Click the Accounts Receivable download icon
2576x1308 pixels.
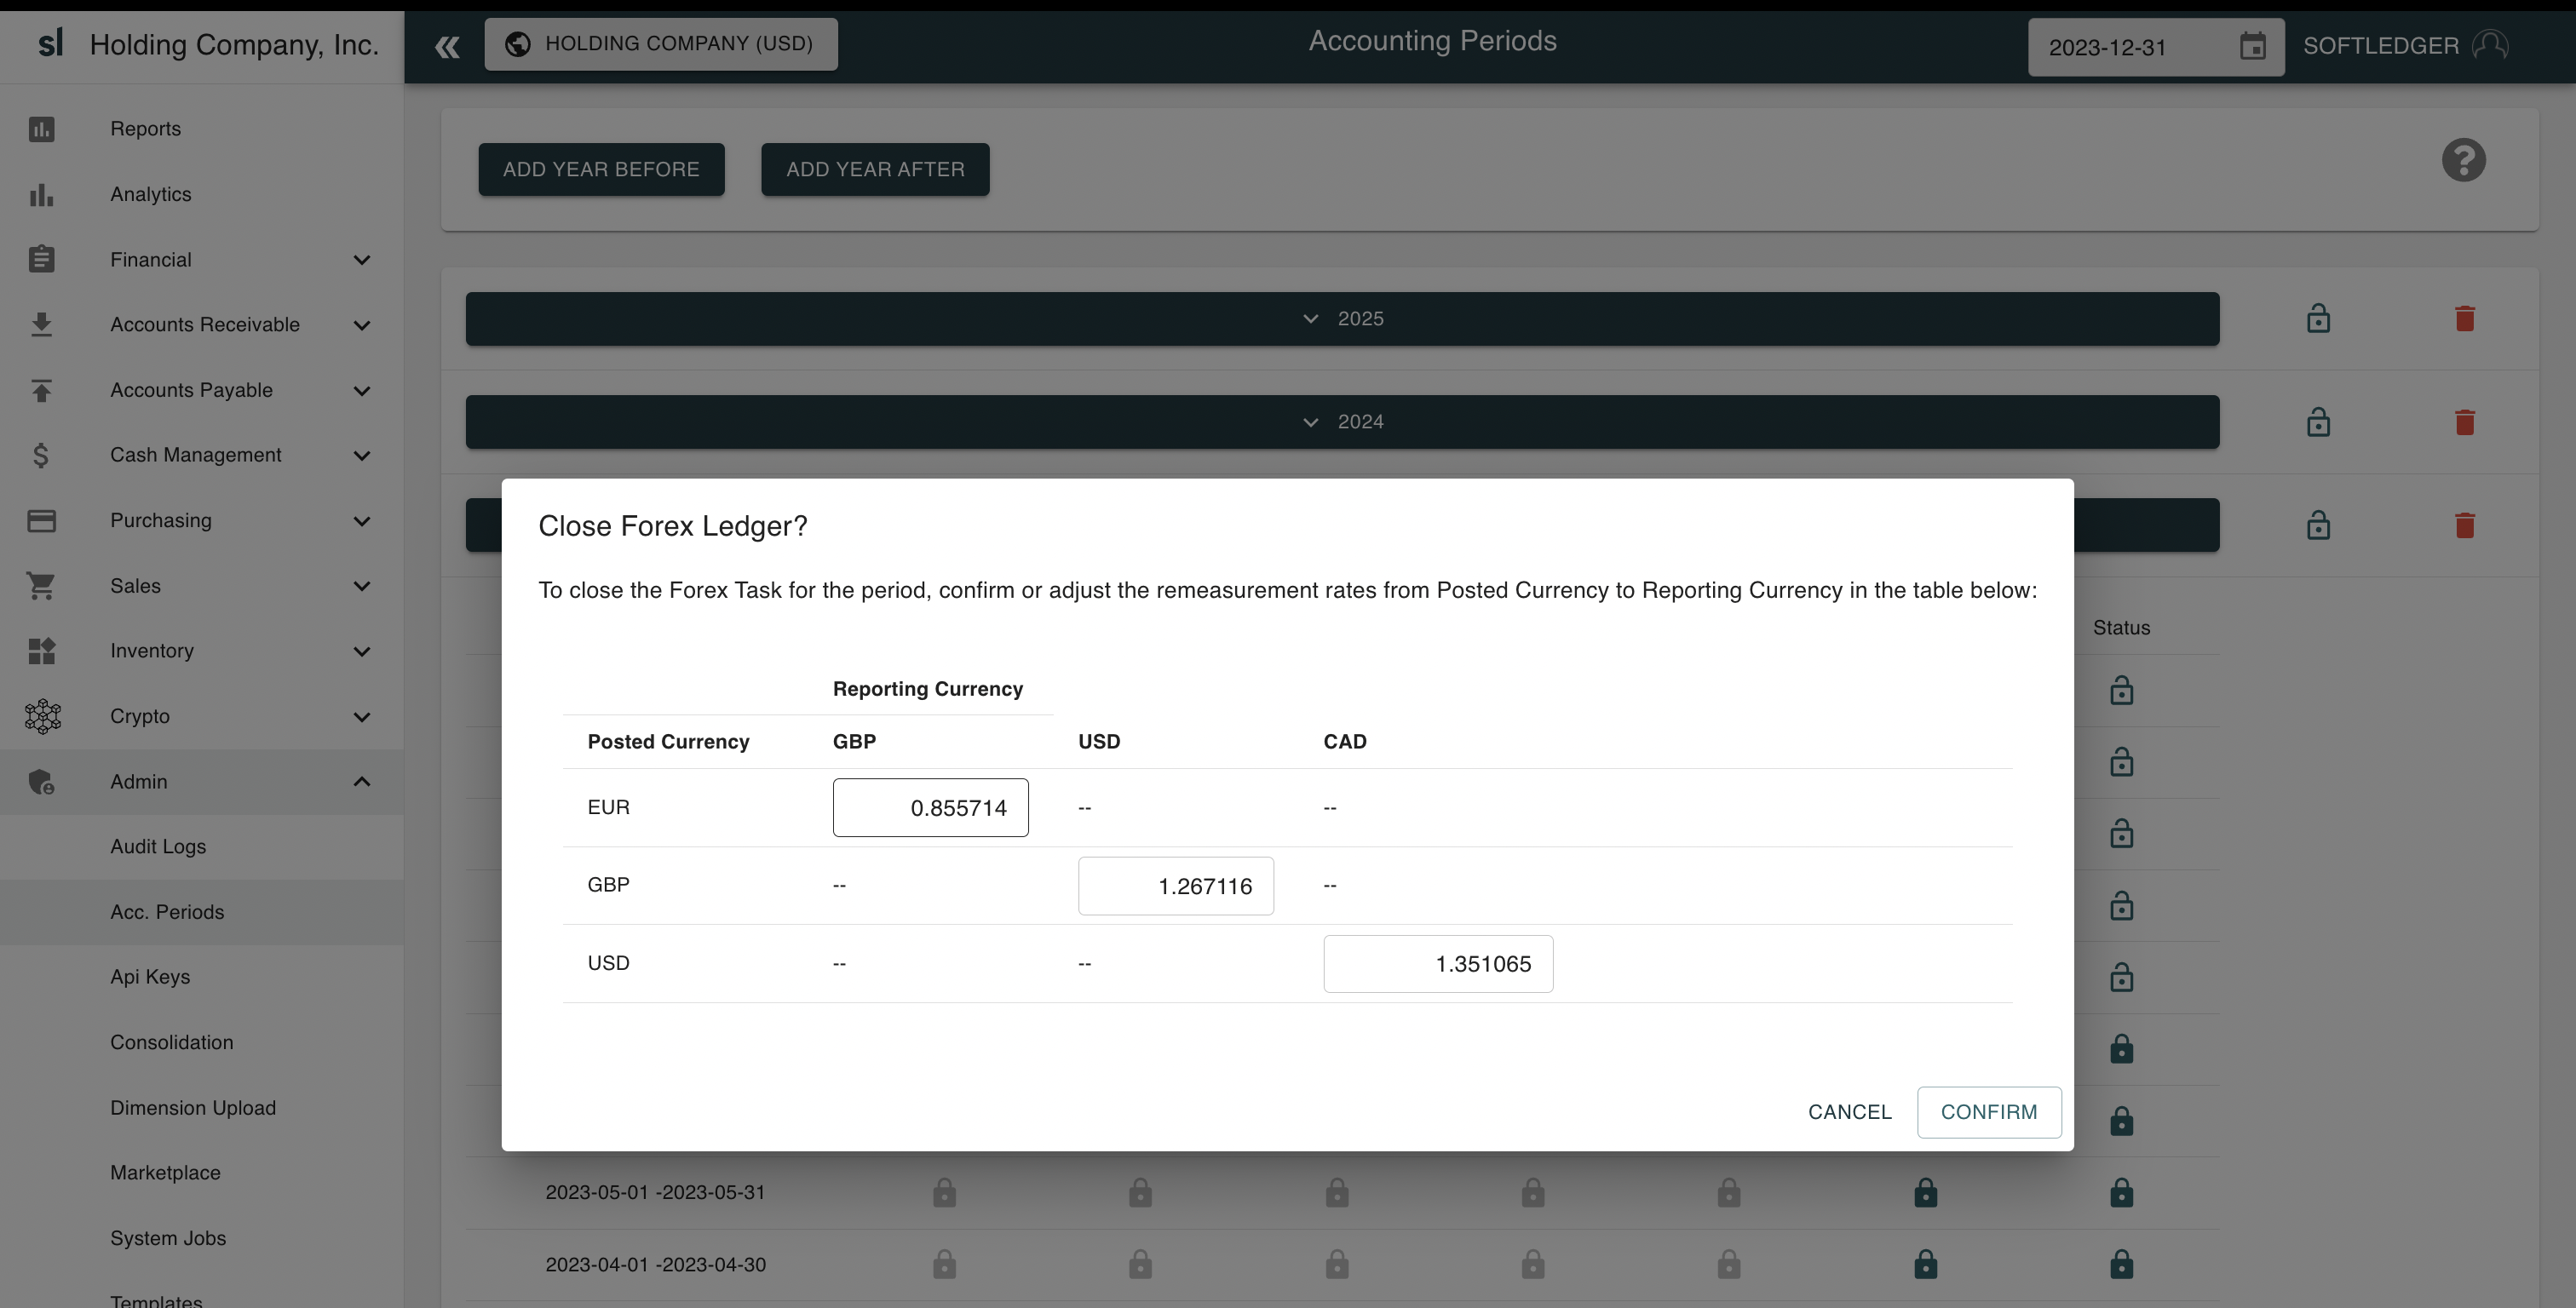click(x=41, y=324)
